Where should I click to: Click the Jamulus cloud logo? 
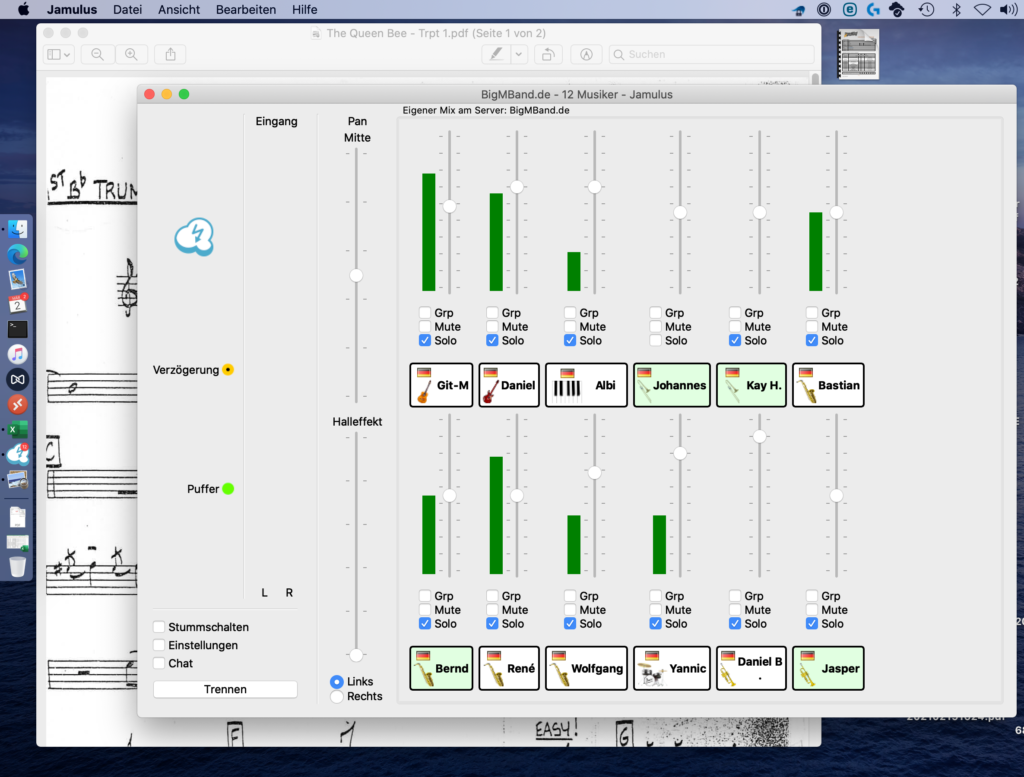coord(194,236)
